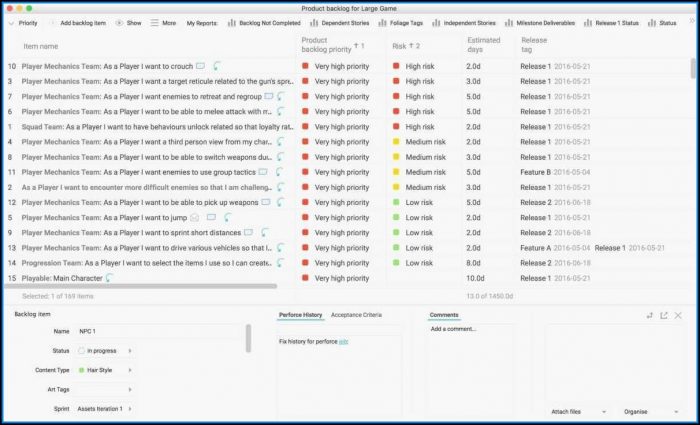Click the dock-position icon left of pop-out icon

[x=650, y=316]
